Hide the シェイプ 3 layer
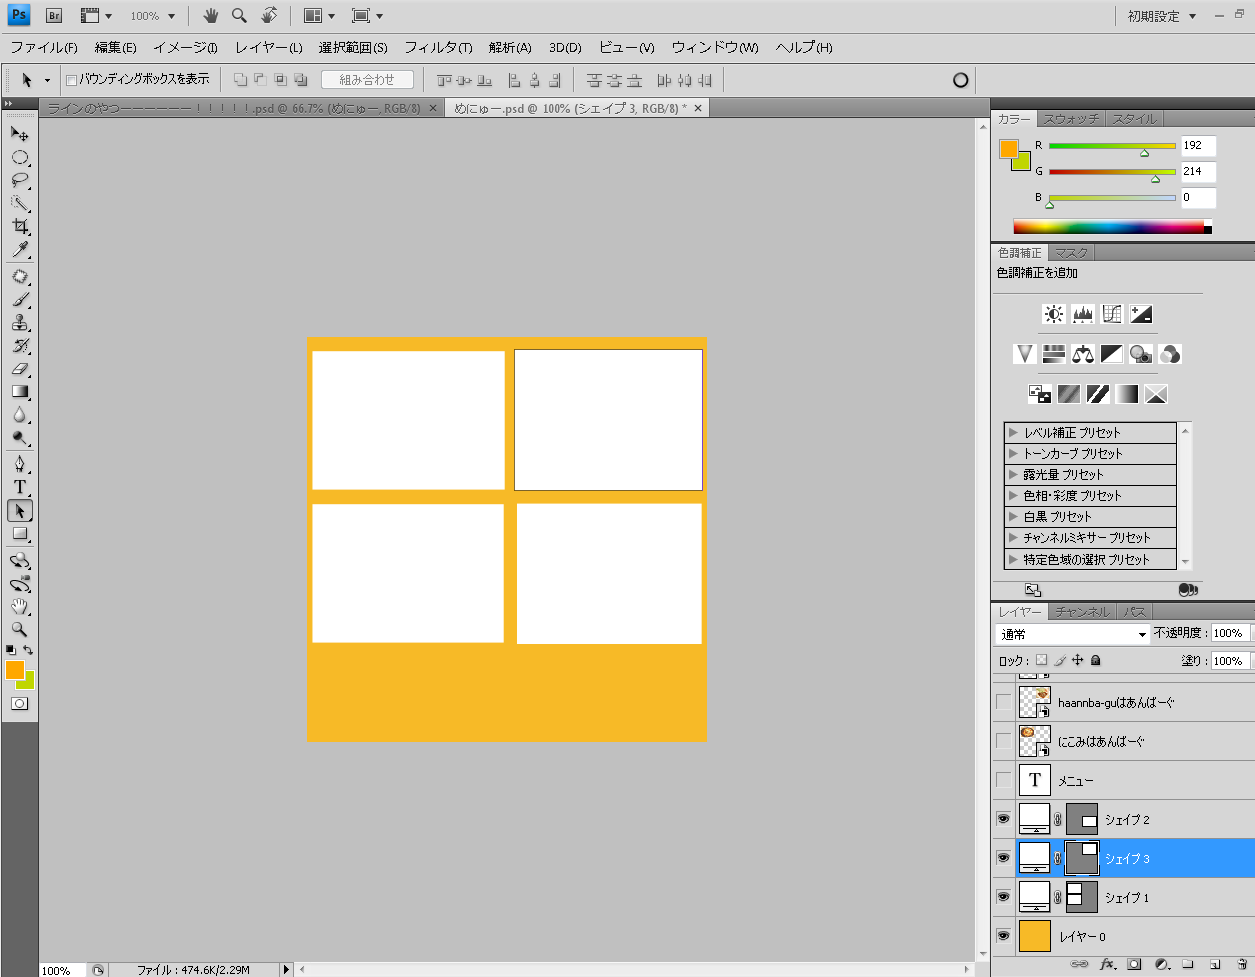1255x977 pixels. pyautogui.click(x=1003, y=858)
